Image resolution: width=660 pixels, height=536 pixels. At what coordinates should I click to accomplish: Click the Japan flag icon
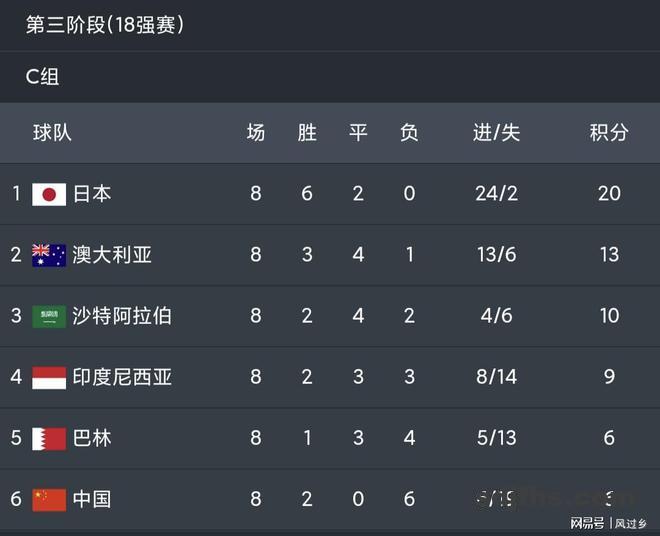(x=49, y=194)
